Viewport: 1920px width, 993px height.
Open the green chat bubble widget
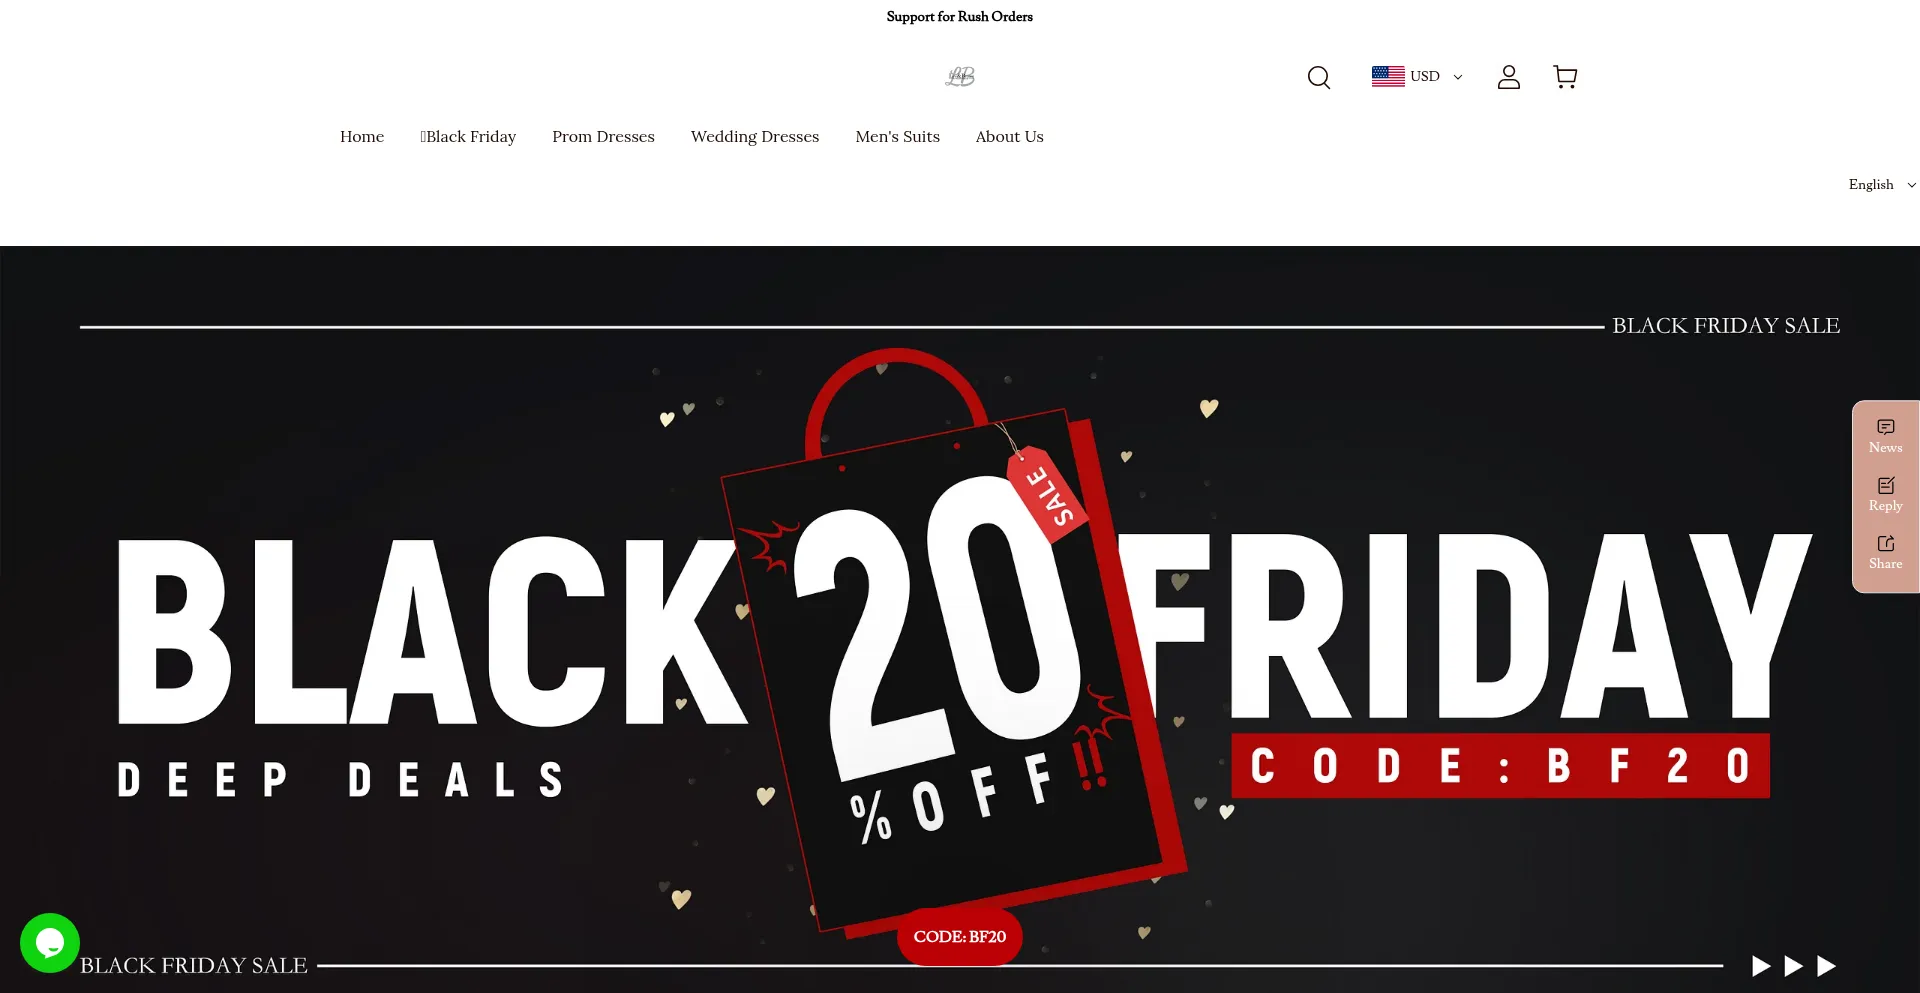50,942
